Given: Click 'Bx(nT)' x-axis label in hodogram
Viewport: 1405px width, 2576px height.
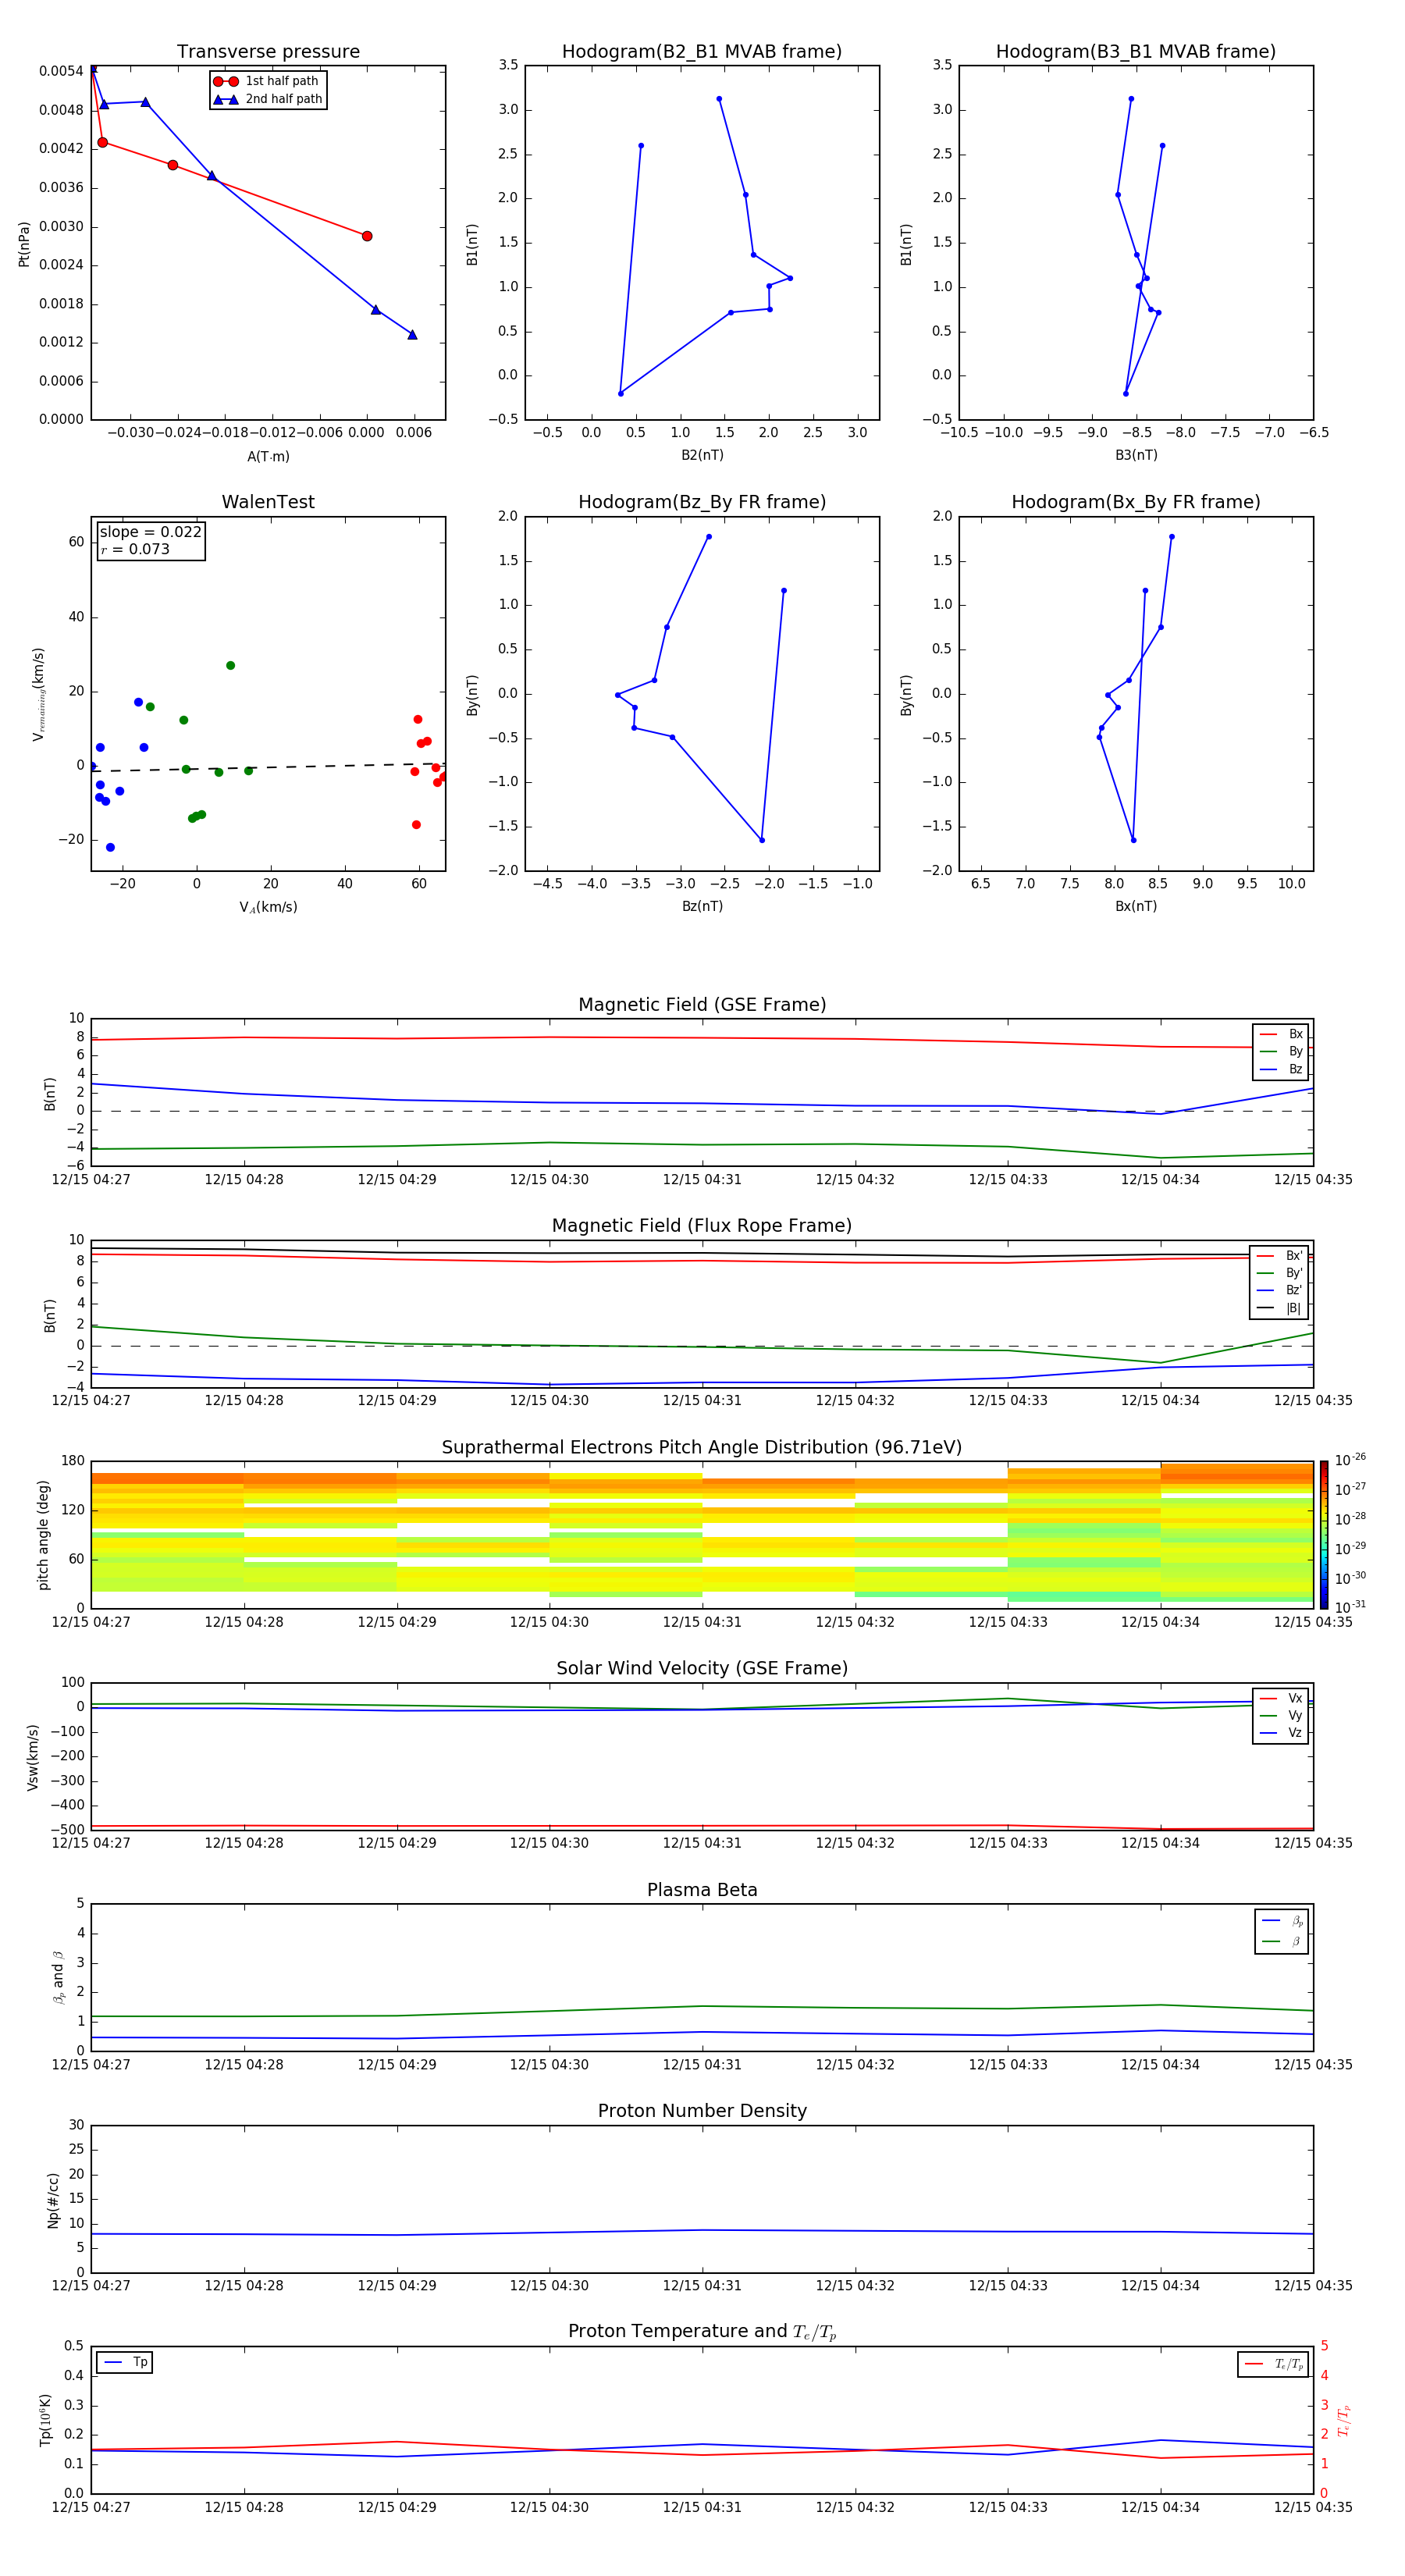Looking at the screenshot, I should pyautogui.click(x=1136, y=906).
